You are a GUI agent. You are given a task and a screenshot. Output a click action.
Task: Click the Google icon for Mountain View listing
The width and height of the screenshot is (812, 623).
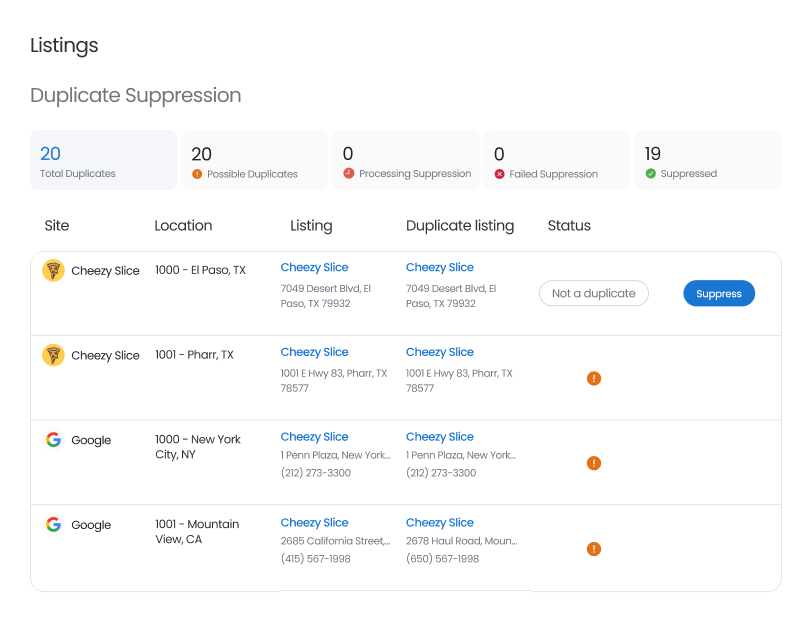coord(55,525)
